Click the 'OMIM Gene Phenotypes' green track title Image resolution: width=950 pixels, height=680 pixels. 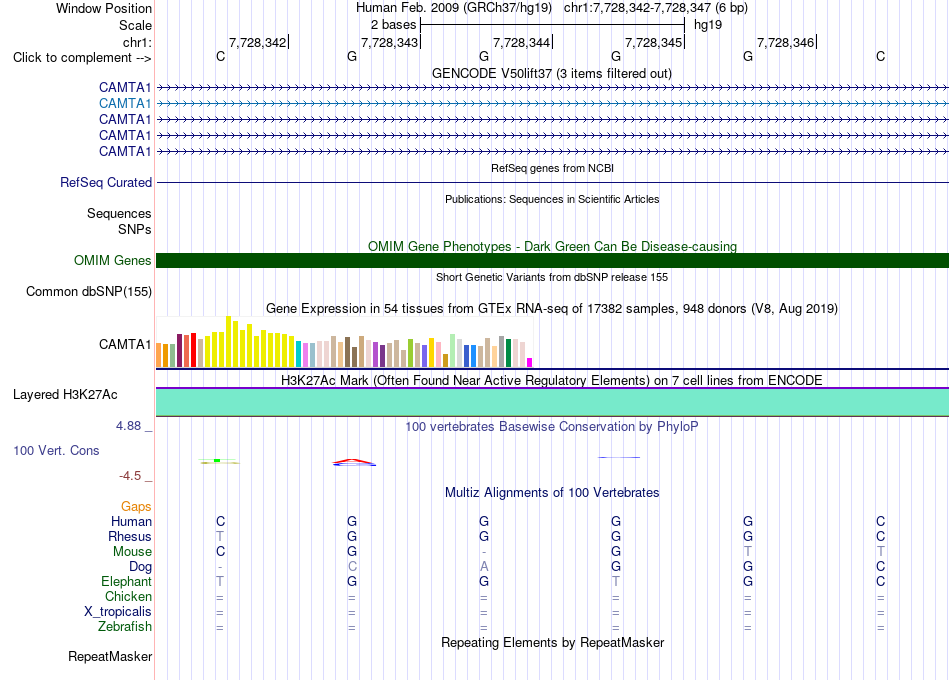coord(553,247)
